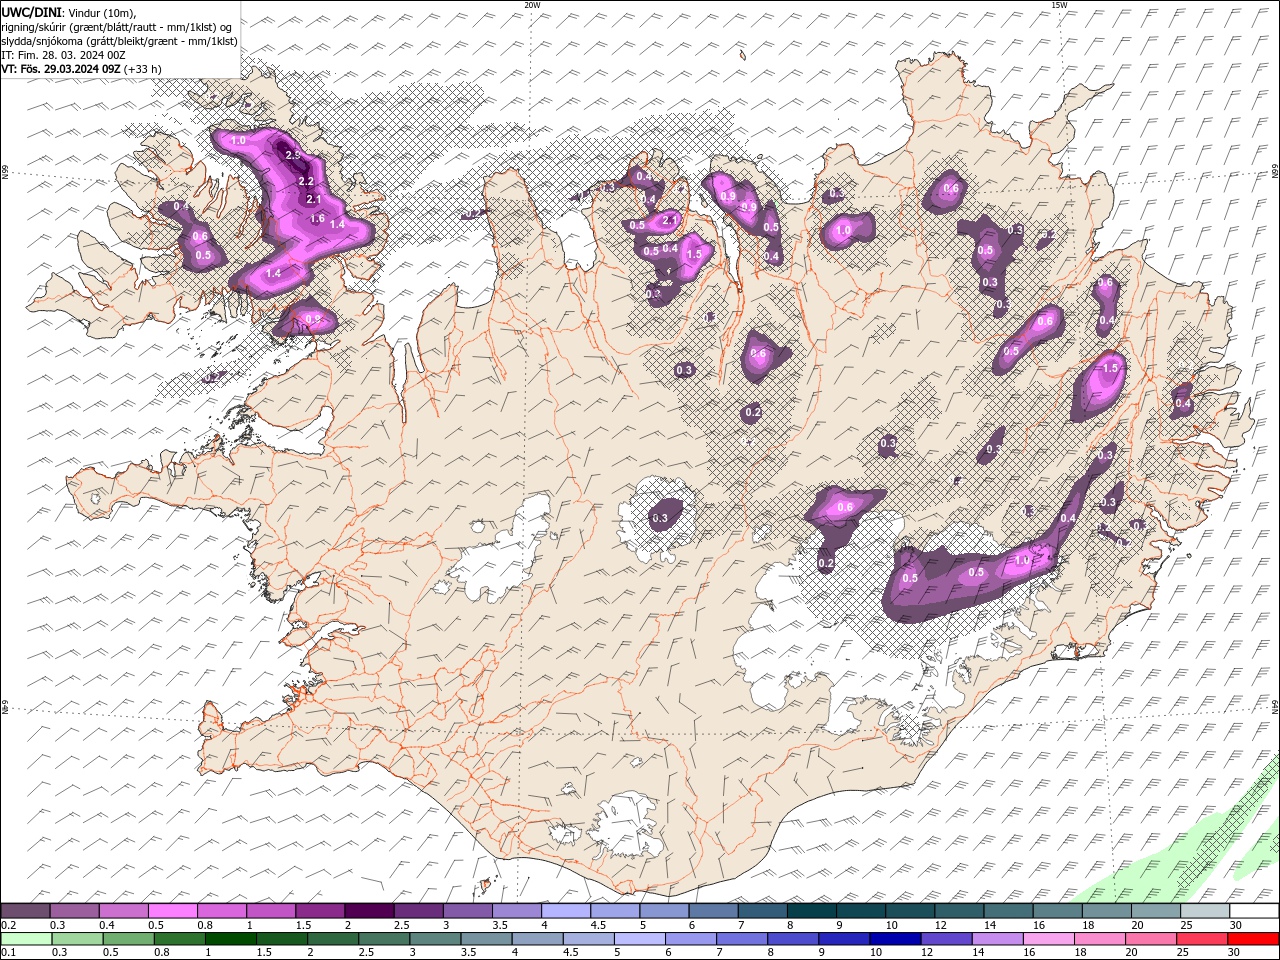Click the 'IT: Fim. 28. 03. 2024 00Z' line
The width and height of the screenshot is (1280, 960).
[x=63, y=55]
